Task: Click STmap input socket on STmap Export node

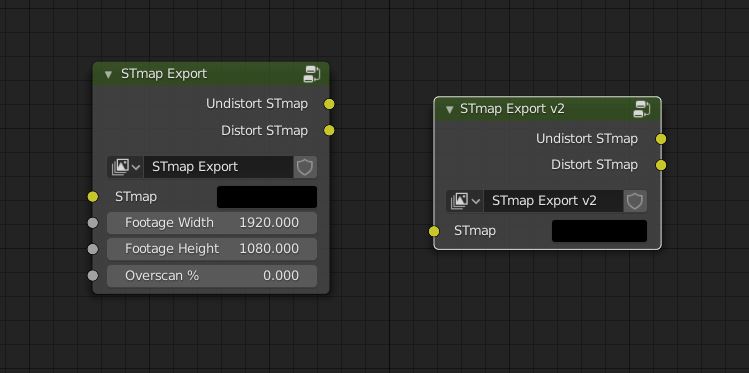Action: click(93, 197)
